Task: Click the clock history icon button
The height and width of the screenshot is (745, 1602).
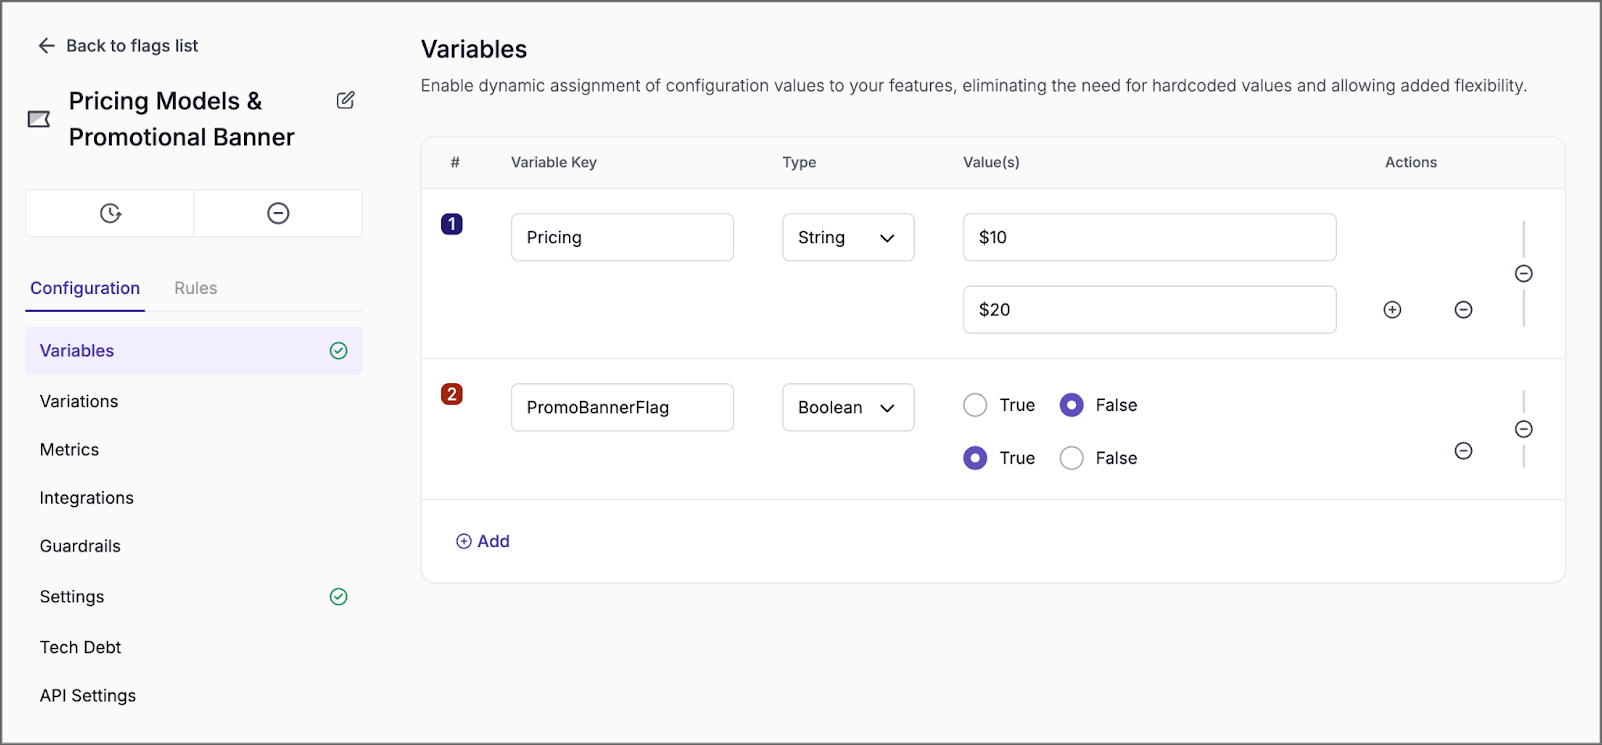Action: pos(110,213)
